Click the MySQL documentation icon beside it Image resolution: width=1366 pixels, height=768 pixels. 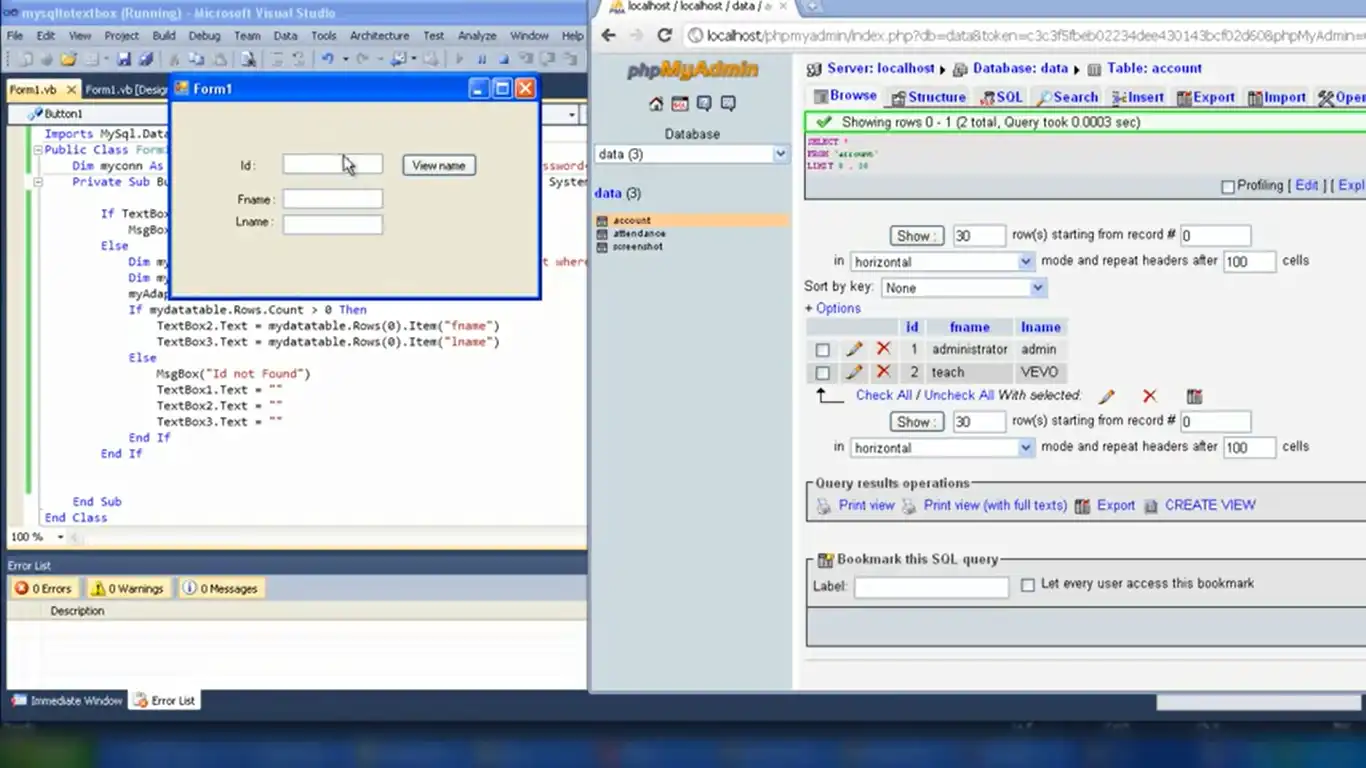pyautogui.click(x=728, y=104)
